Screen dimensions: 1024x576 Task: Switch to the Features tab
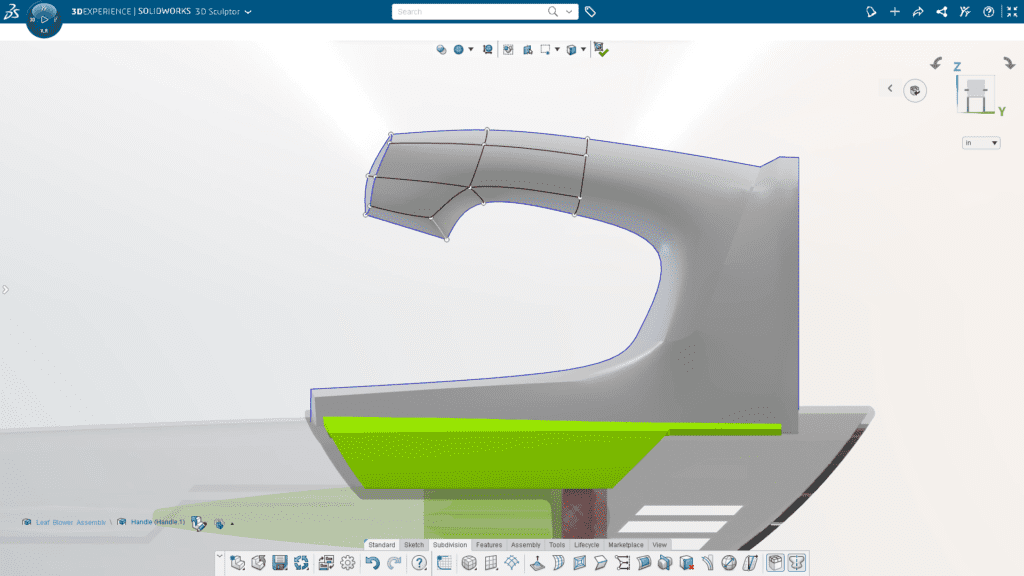point(489,545)
